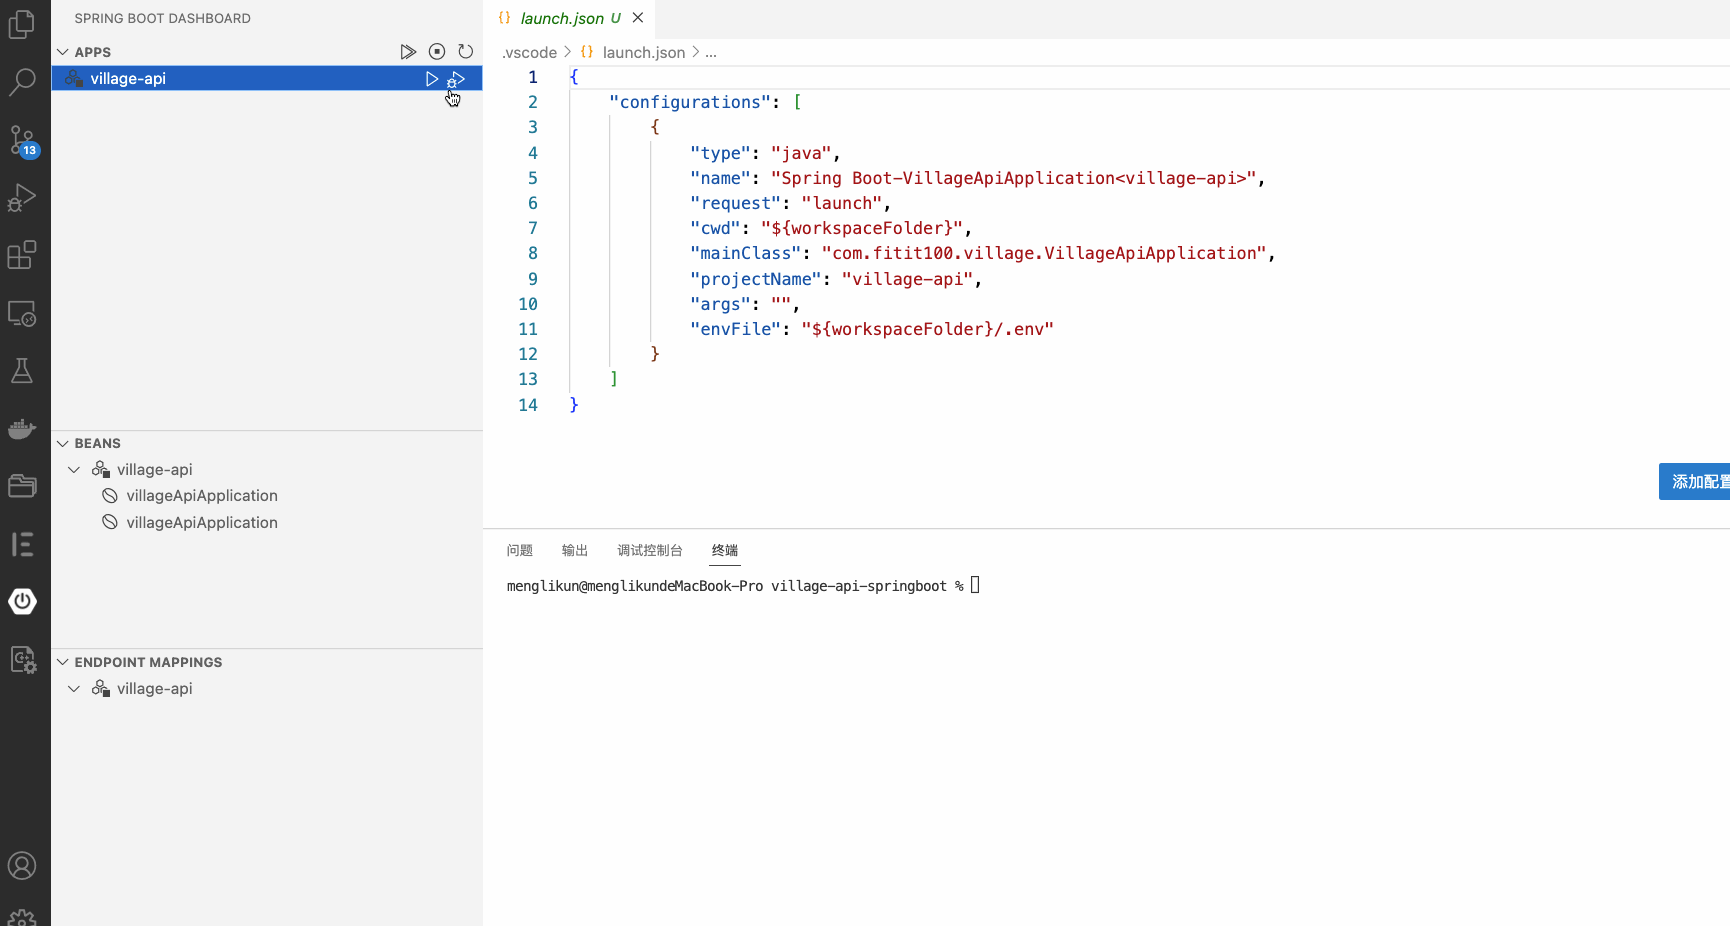Click the "${workspaceFolder}" cwd value
The image size is (1730, 926).
click(x=862, y=228)
